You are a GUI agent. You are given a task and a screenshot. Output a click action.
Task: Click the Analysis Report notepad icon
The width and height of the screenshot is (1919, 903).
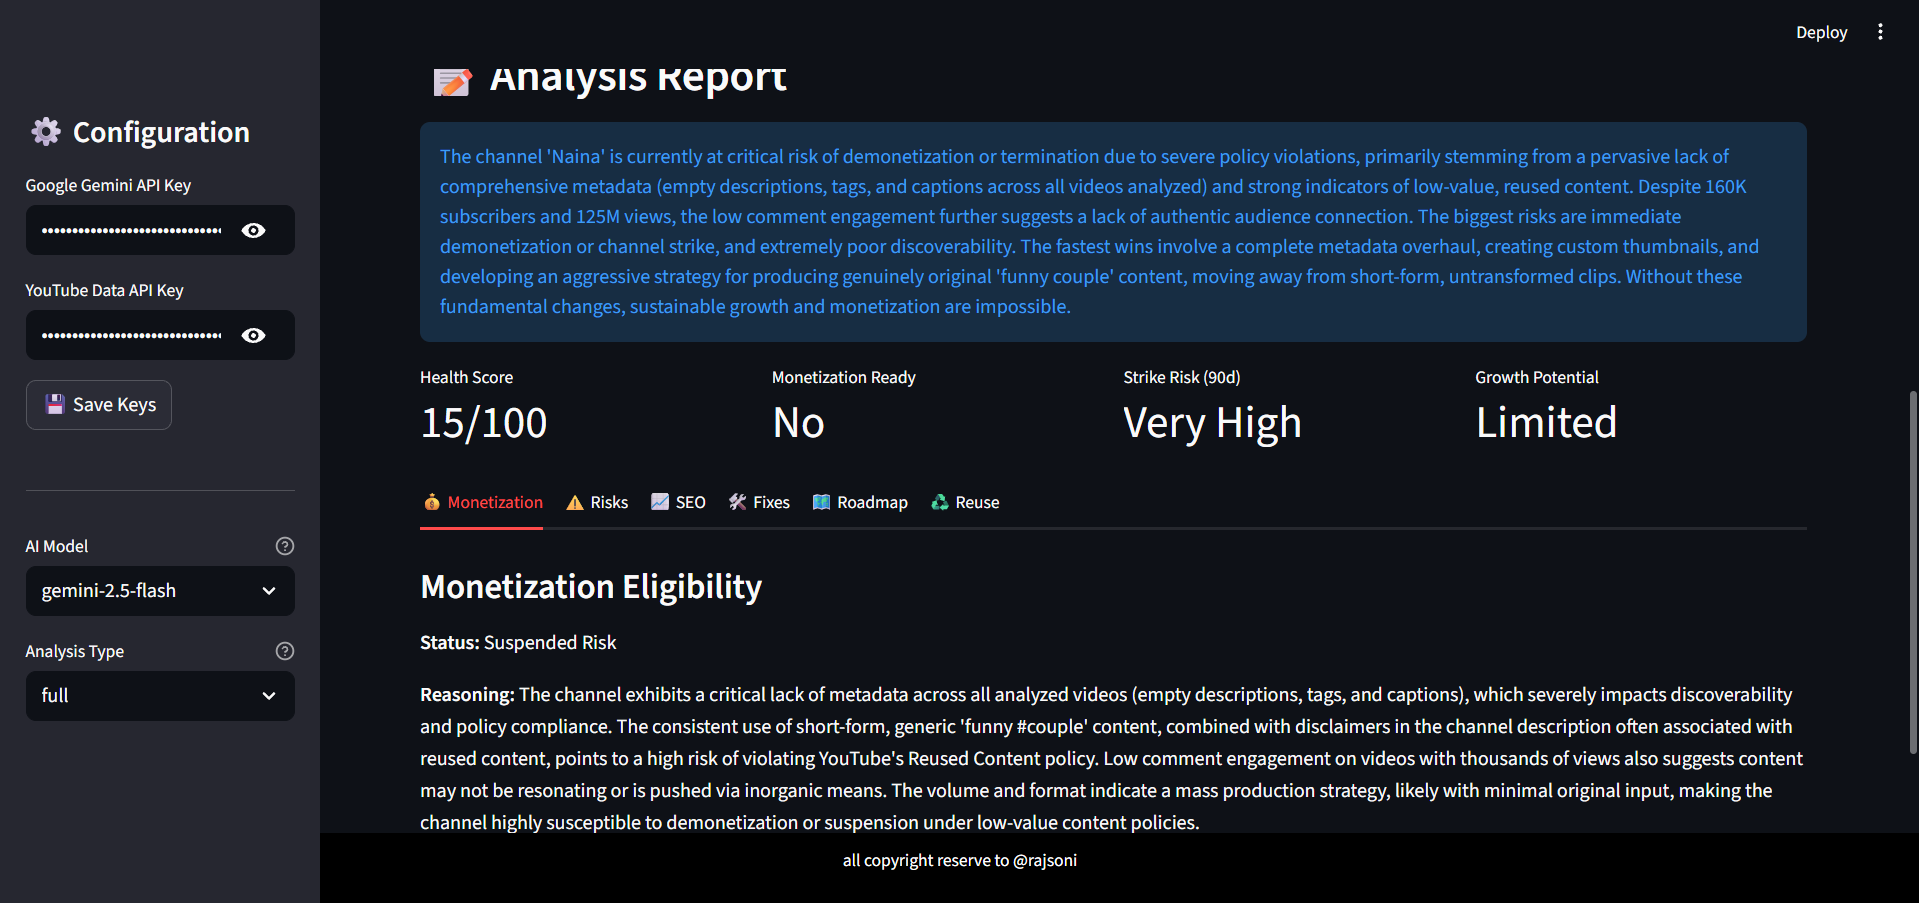point(452,80)
